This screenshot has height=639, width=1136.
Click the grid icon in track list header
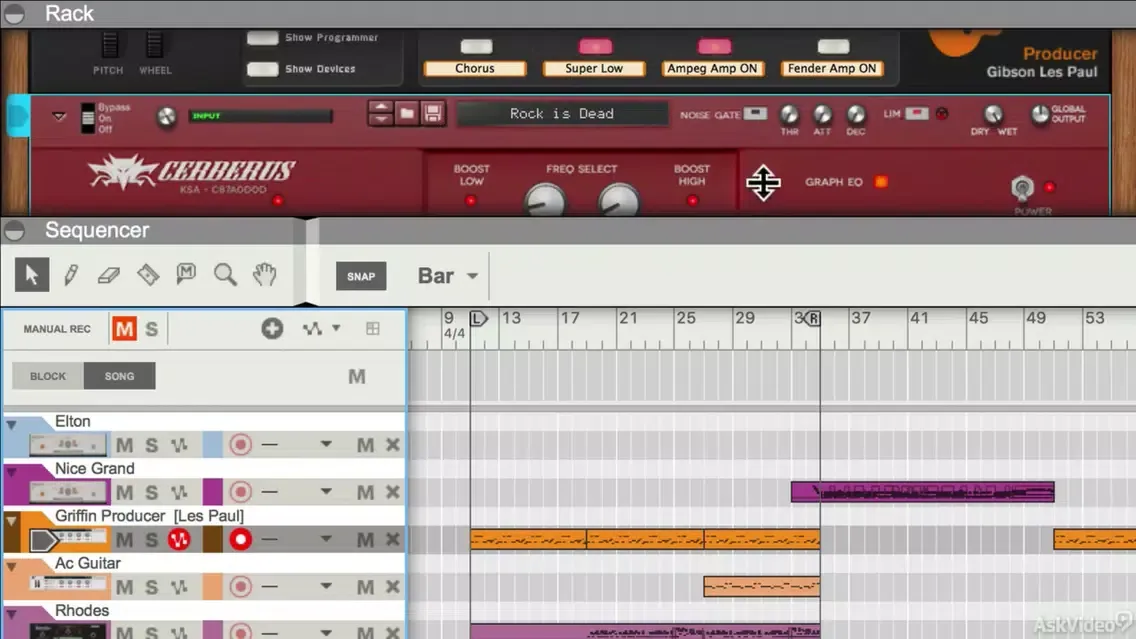tap(372, 329)
